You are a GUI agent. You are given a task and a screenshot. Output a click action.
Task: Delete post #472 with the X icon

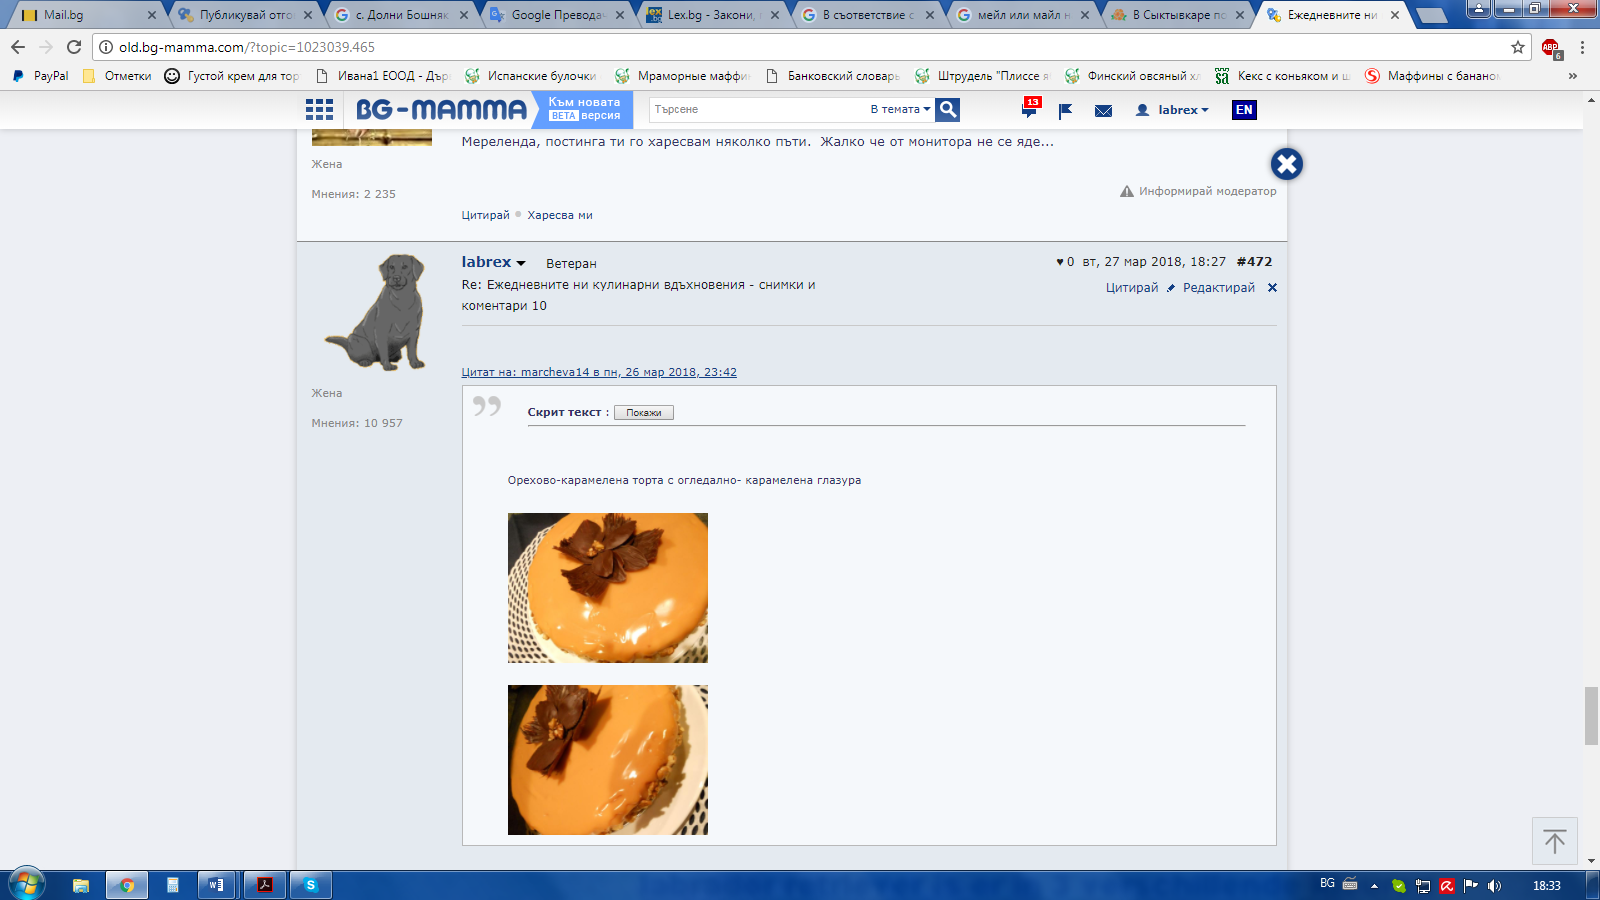(x=1272, y=288)
